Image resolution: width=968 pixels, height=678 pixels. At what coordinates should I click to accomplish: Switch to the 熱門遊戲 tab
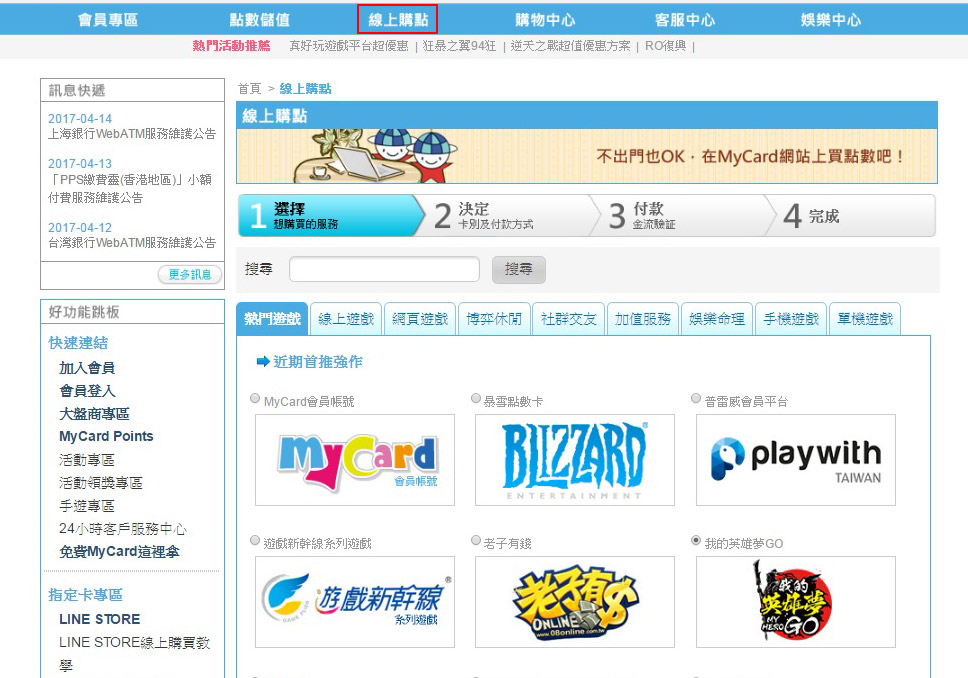click(272, 319)
